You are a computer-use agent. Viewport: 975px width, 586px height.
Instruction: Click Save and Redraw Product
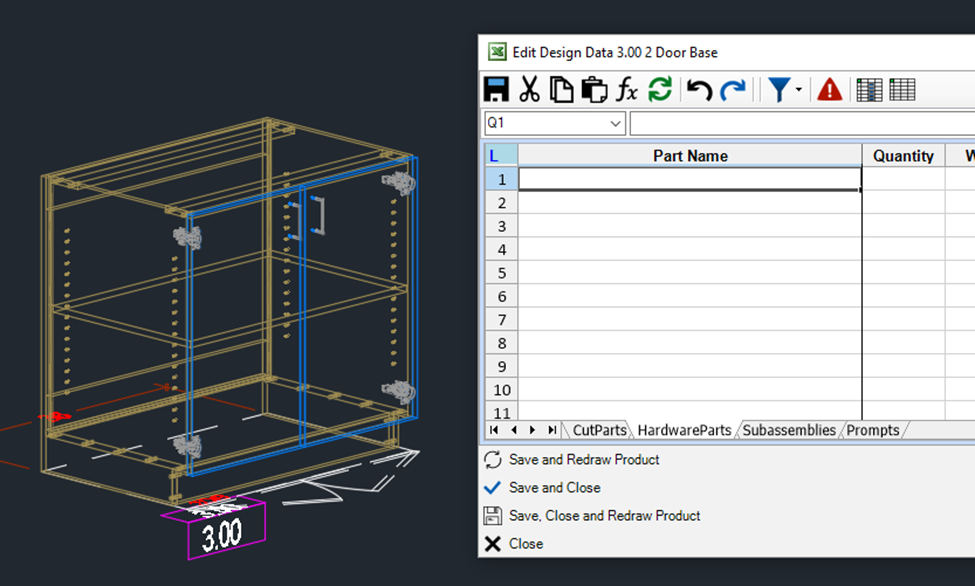pyautogui.click(x=584, y=460)
